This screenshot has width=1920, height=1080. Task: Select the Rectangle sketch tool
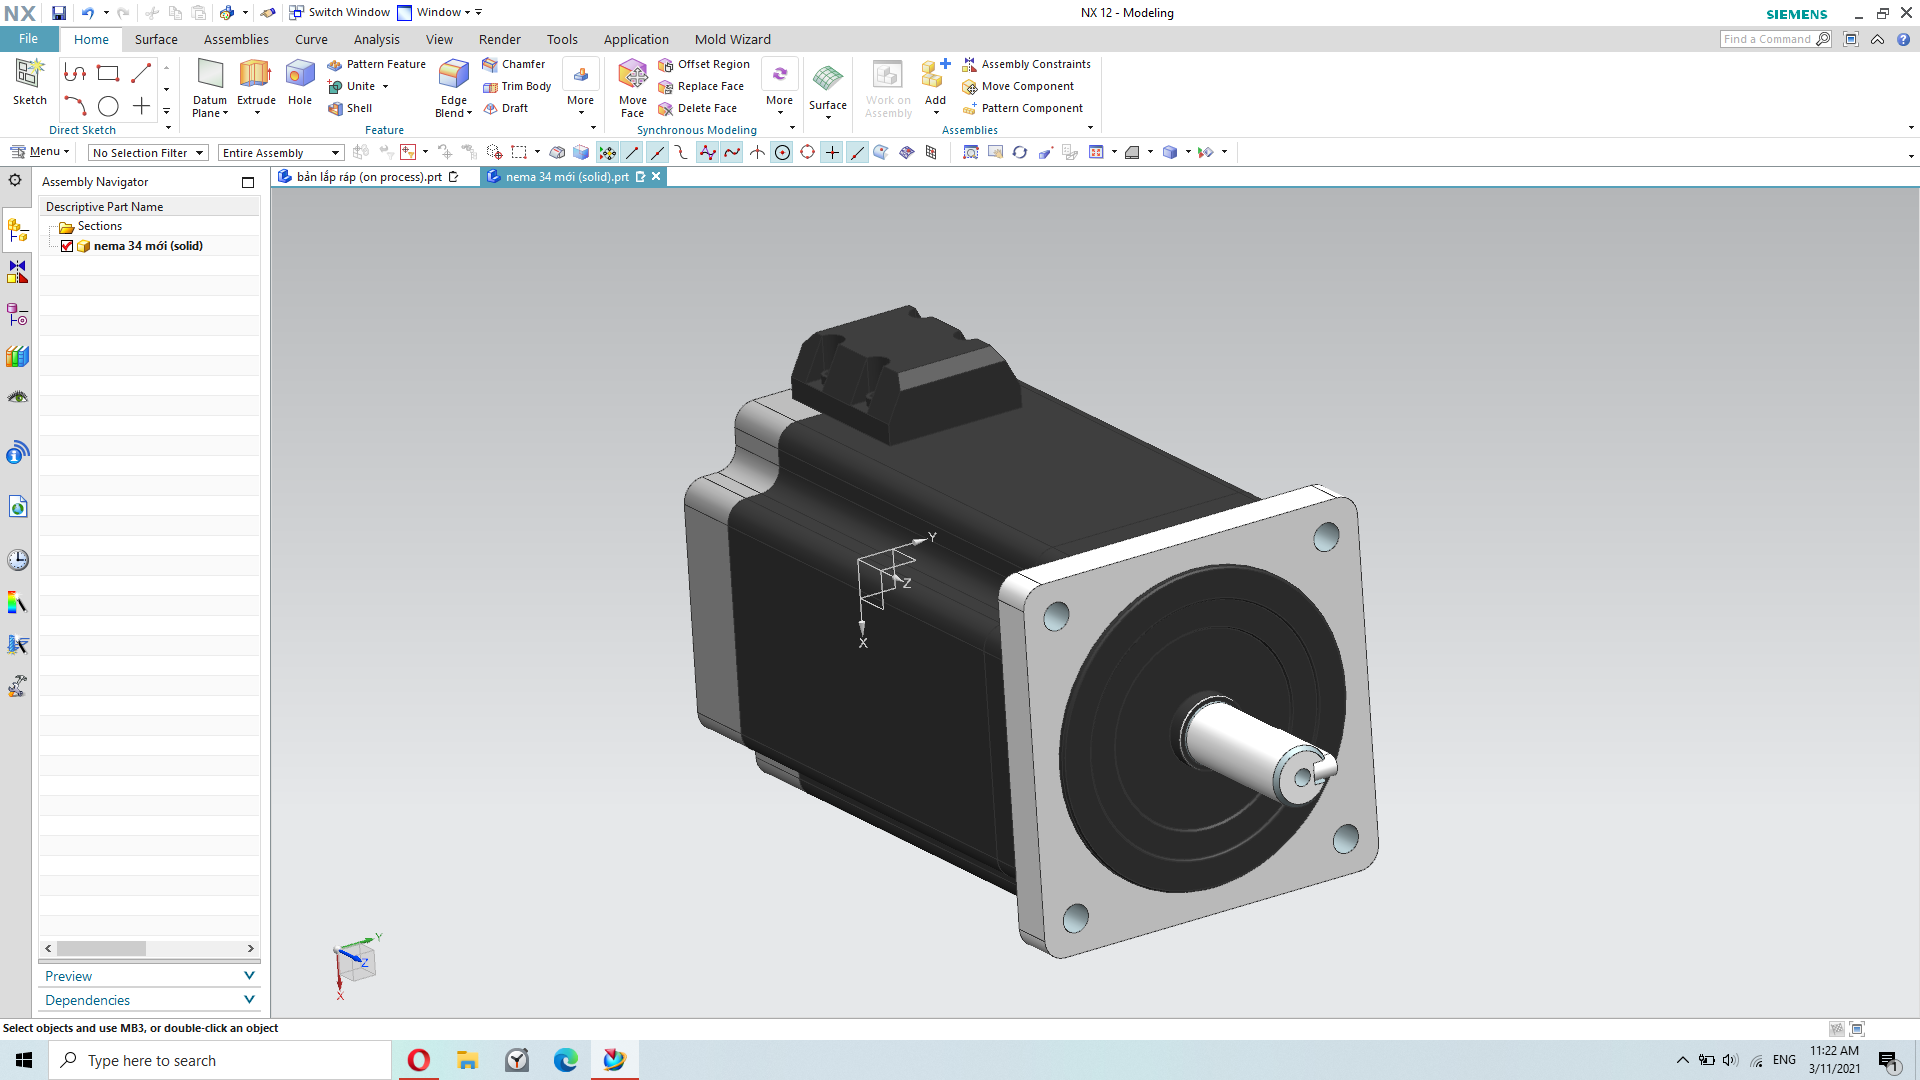click(108, 72)
